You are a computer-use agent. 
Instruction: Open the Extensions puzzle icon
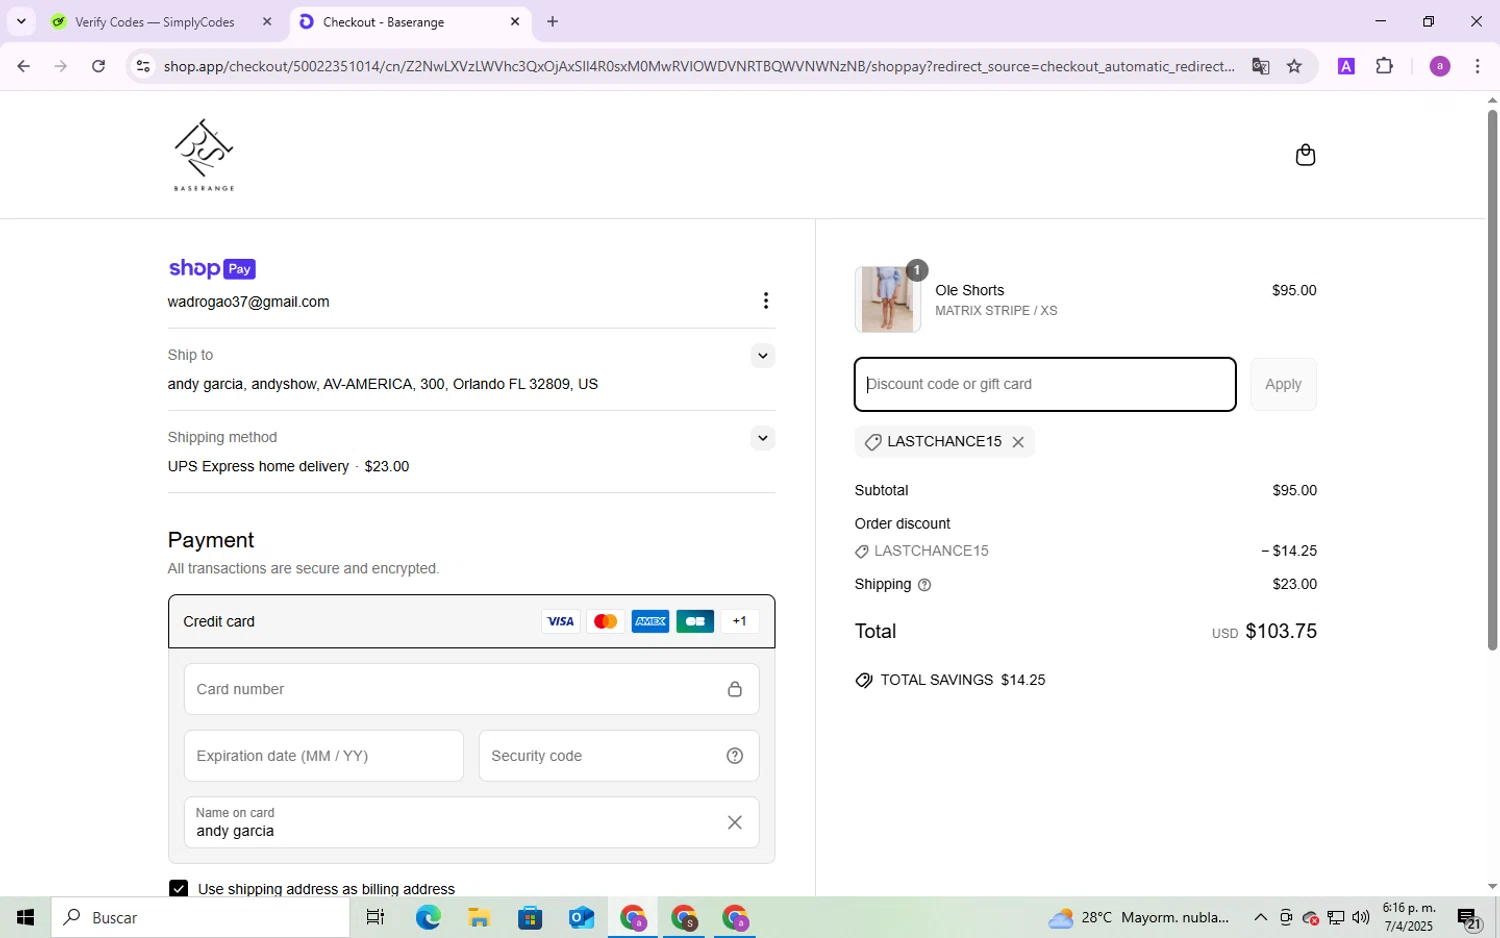point(1384,66)
